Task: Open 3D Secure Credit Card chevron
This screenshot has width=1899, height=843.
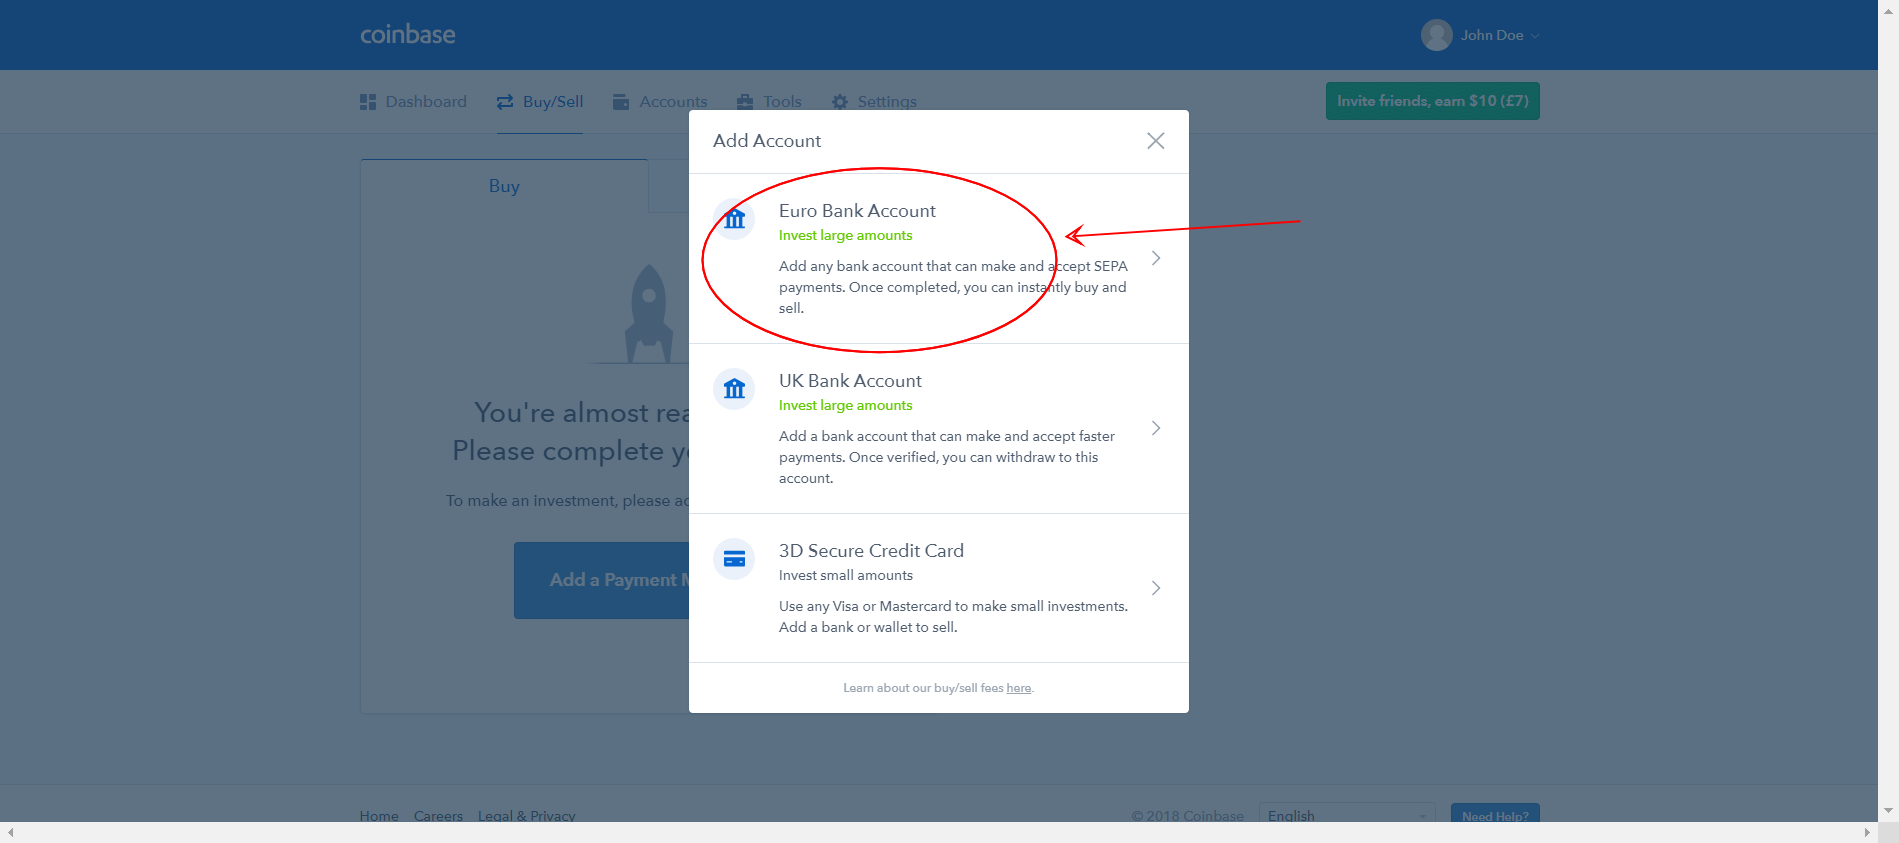Action: click(1156, 588)
